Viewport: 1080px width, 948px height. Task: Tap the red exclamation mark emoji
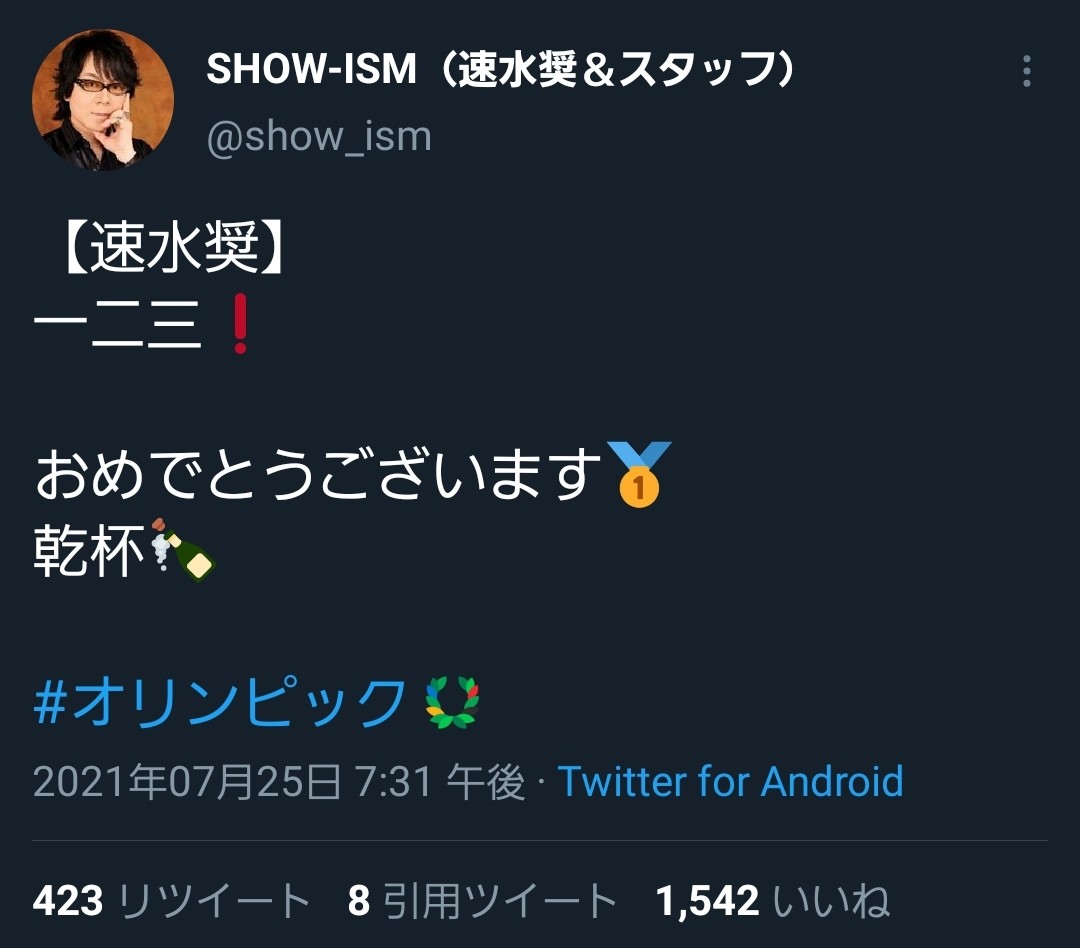240,324
